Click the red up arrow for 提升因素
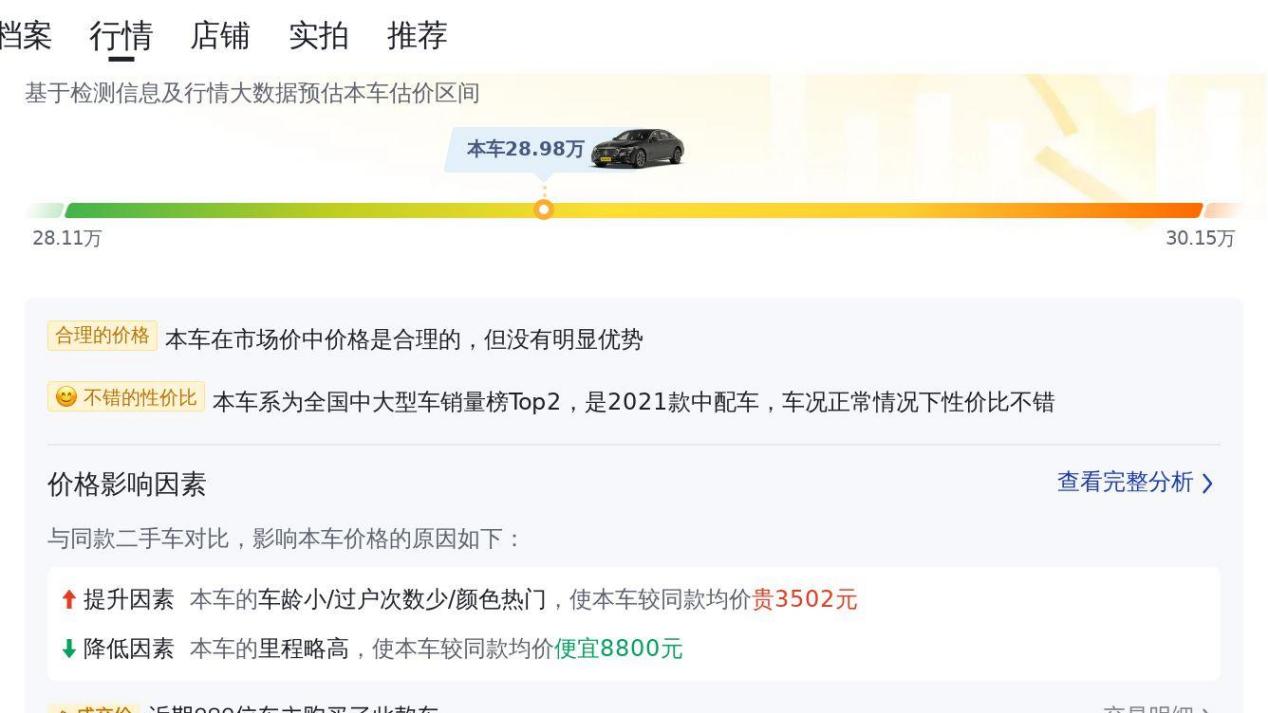Image resolution: width=1268 pixels, height=713 pixels. [x=66, y=600]
